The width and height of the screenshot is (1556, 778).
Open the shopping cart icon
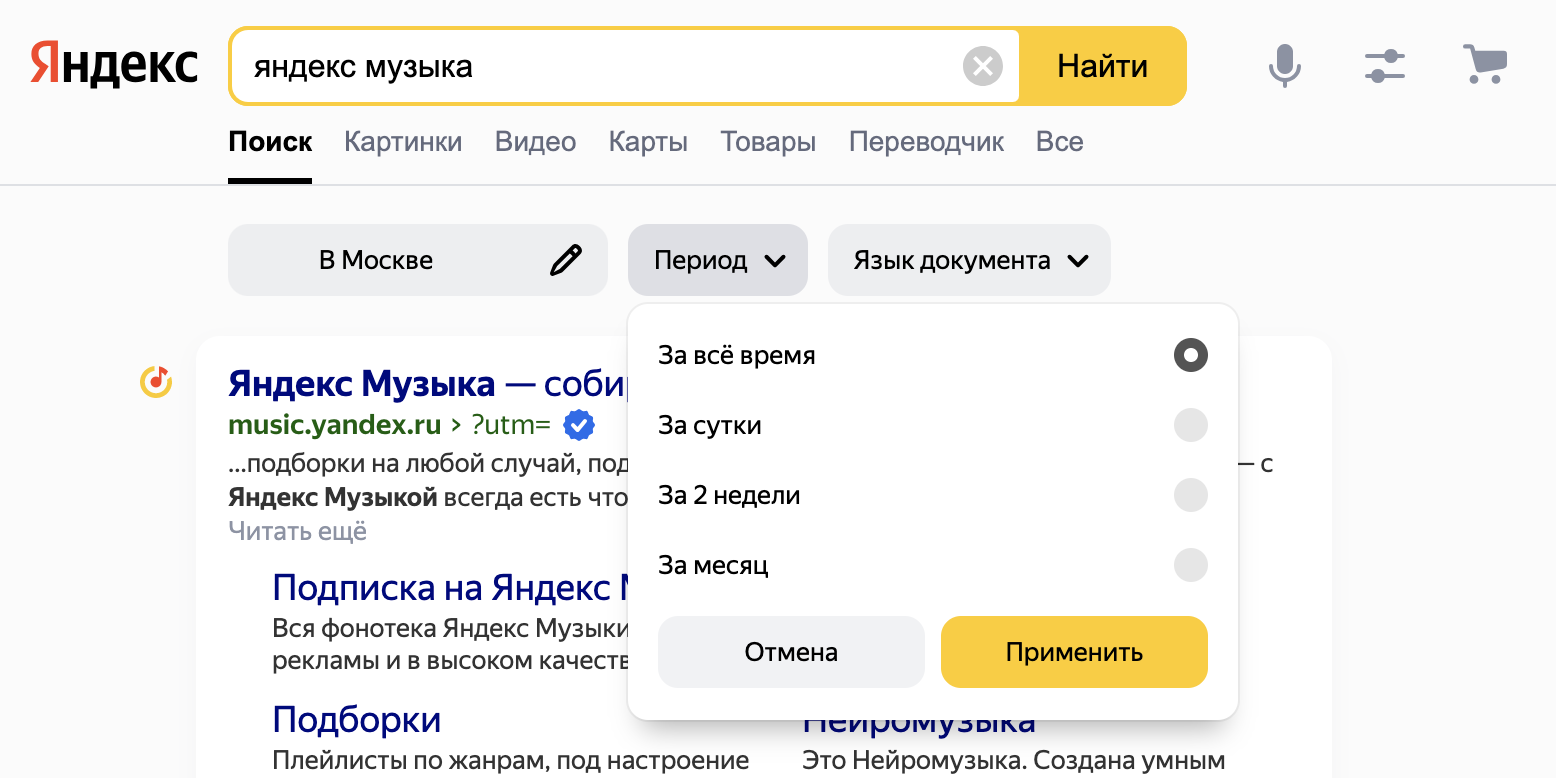(1484, 65)
